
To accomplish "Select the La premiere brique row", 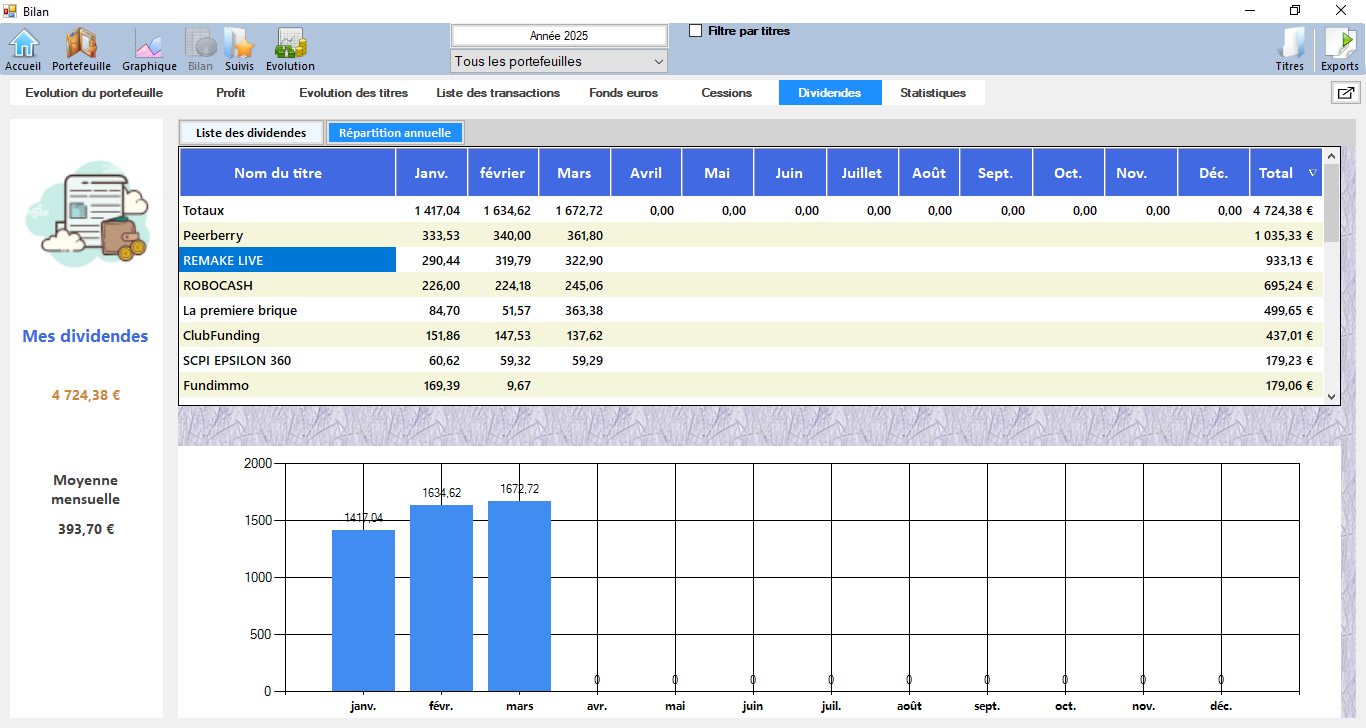I will pyautogui.click(x=751, y=310).
